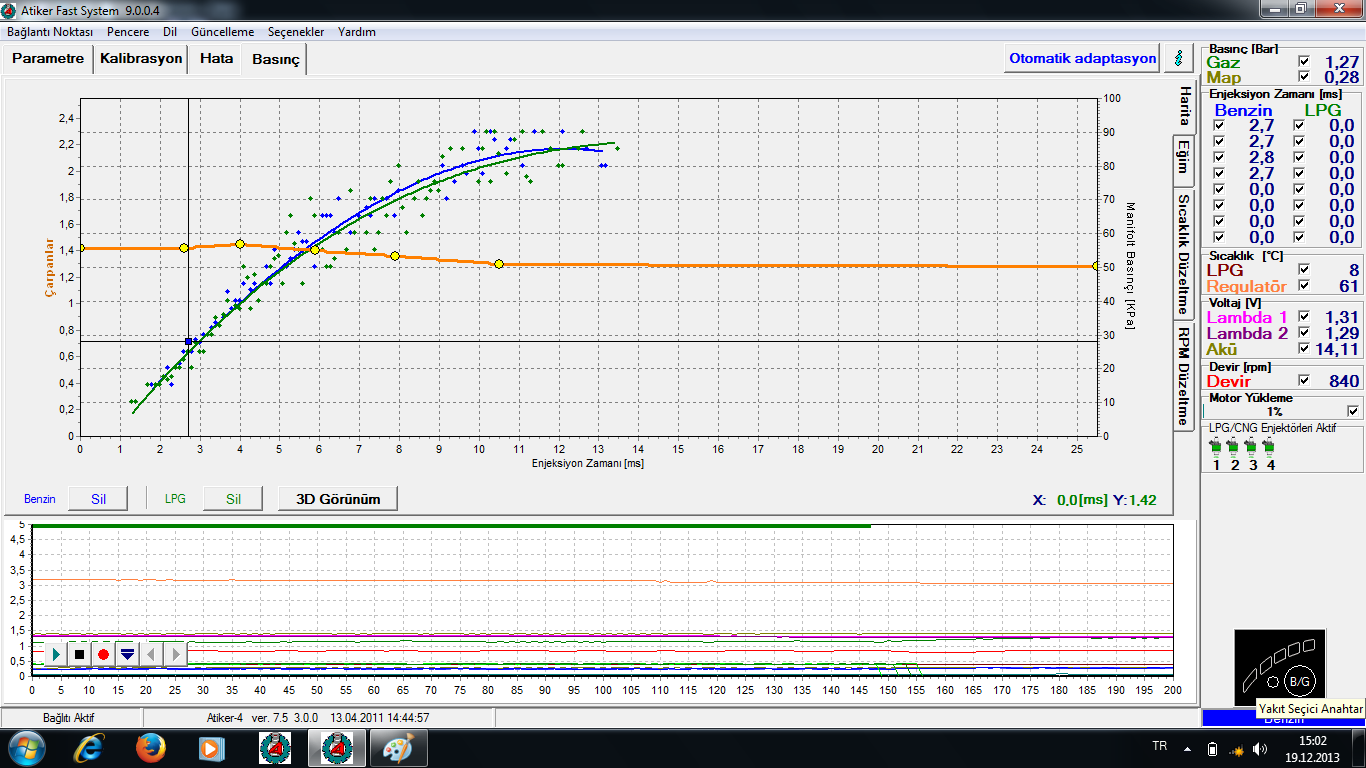Viewport: 1366px width, 768px height.
Task: Switch to the first Atiker taskbar window
Action: coord(274,747)
